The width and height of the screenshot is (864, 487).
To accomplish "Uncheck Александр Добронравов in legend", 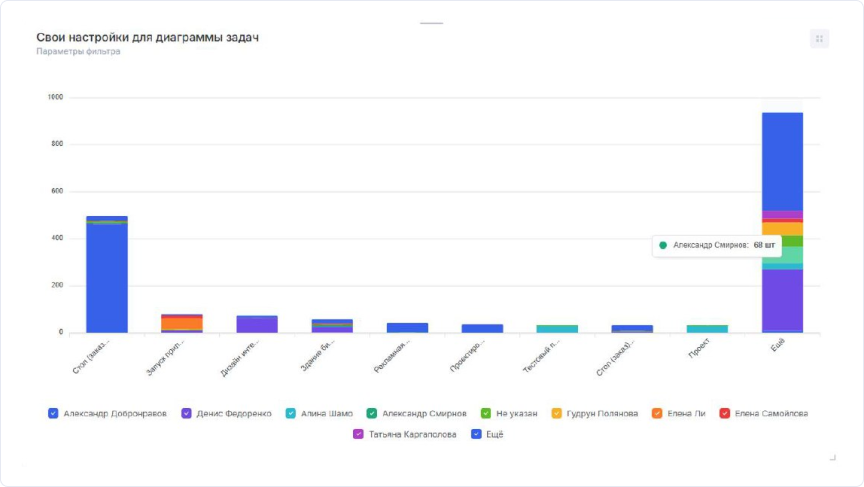I will point(53,413).
